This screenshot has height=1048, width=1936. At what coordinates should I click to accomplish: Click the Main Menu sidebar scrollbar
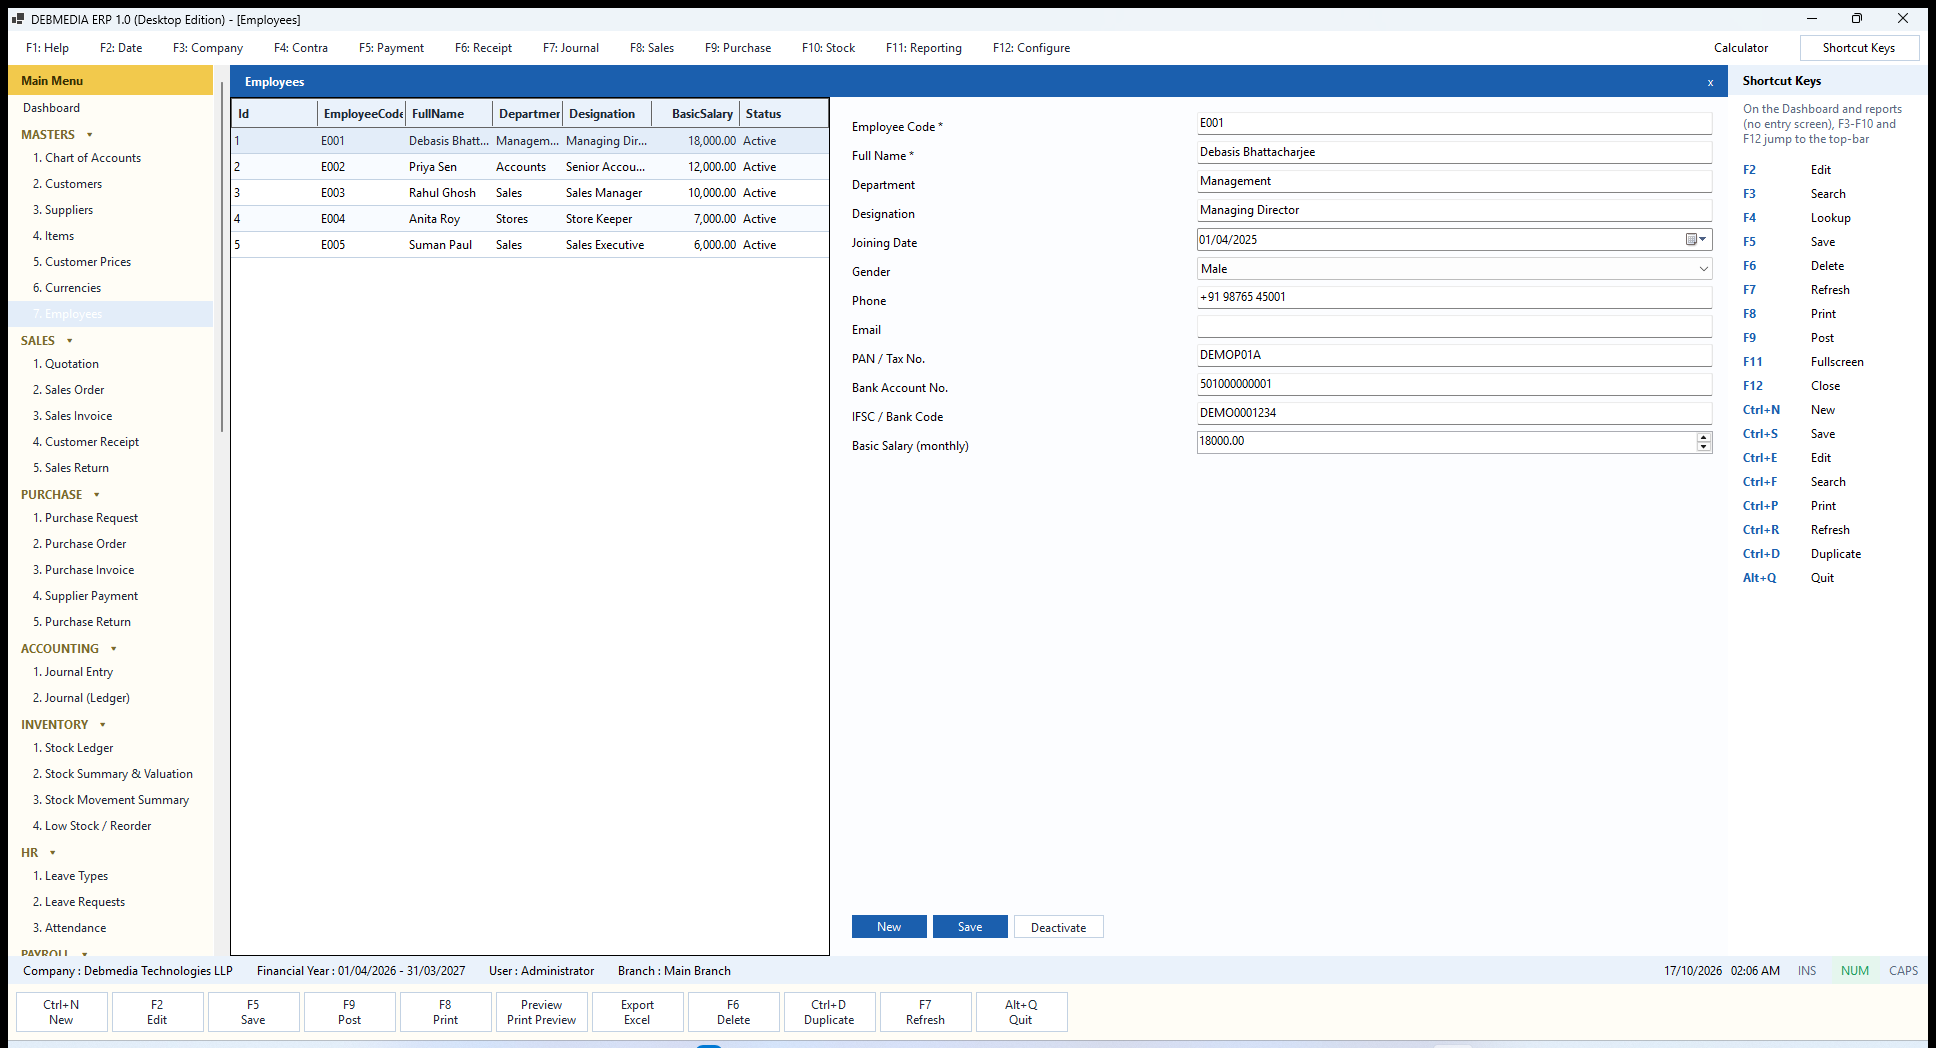(221, 258)
